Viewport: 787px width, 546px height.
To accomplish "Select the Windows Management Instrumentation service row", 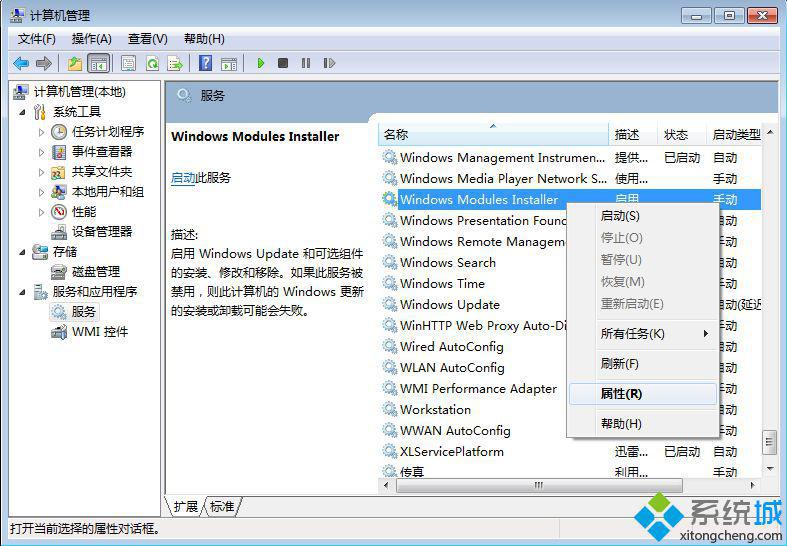I will pyautogui.click(x=570, y=158).
